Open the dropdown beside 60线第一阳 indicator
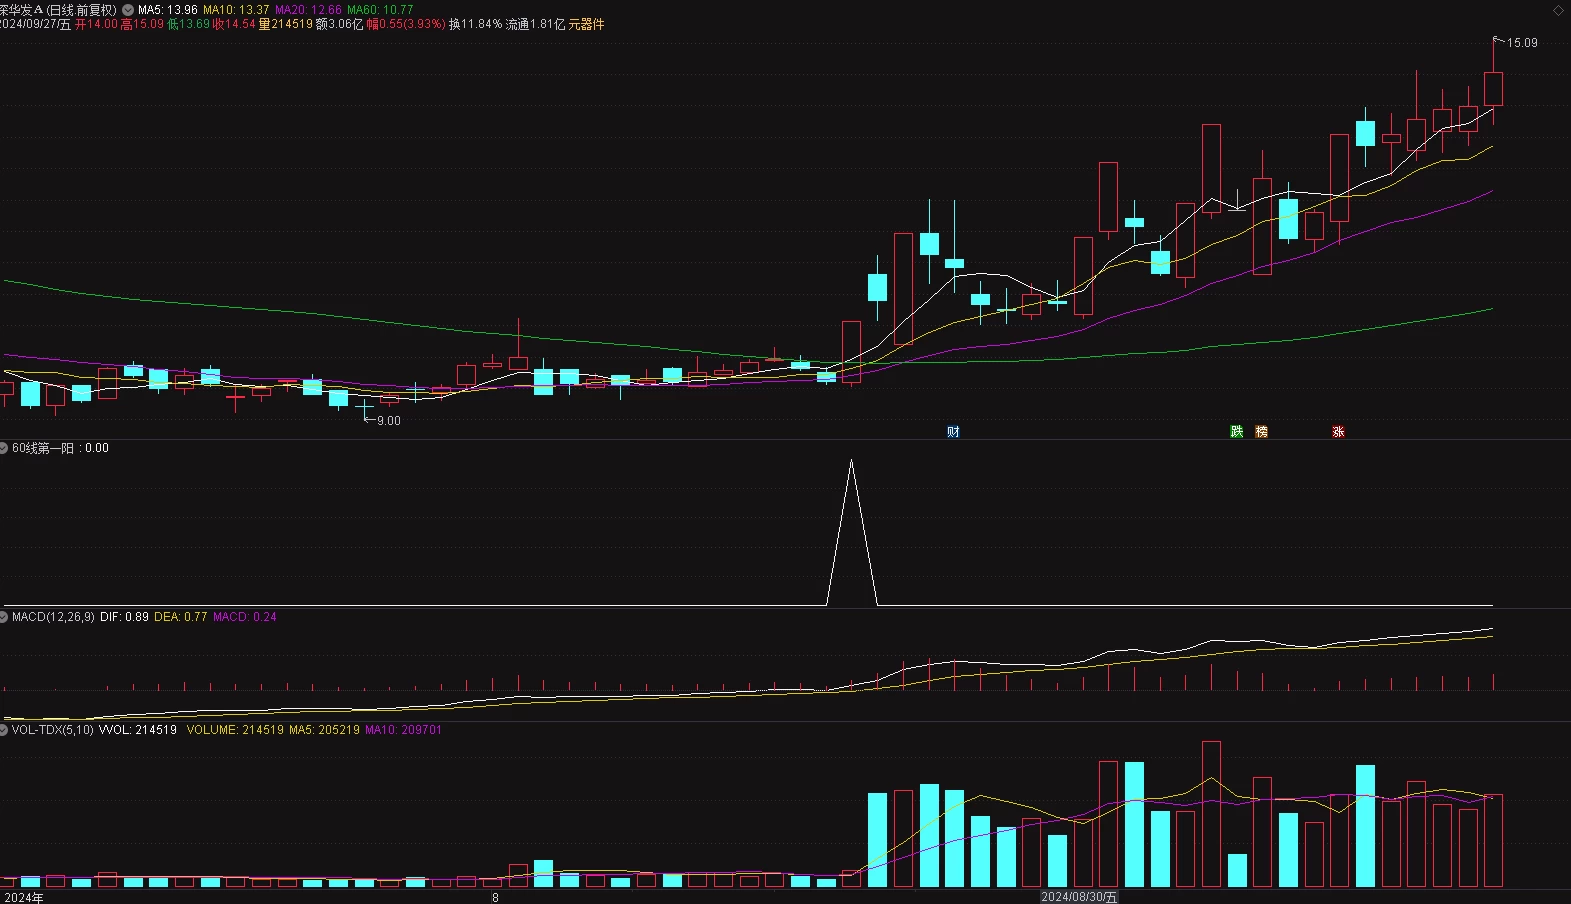Viewport: 1571px width, 904px height. [5, 448]
